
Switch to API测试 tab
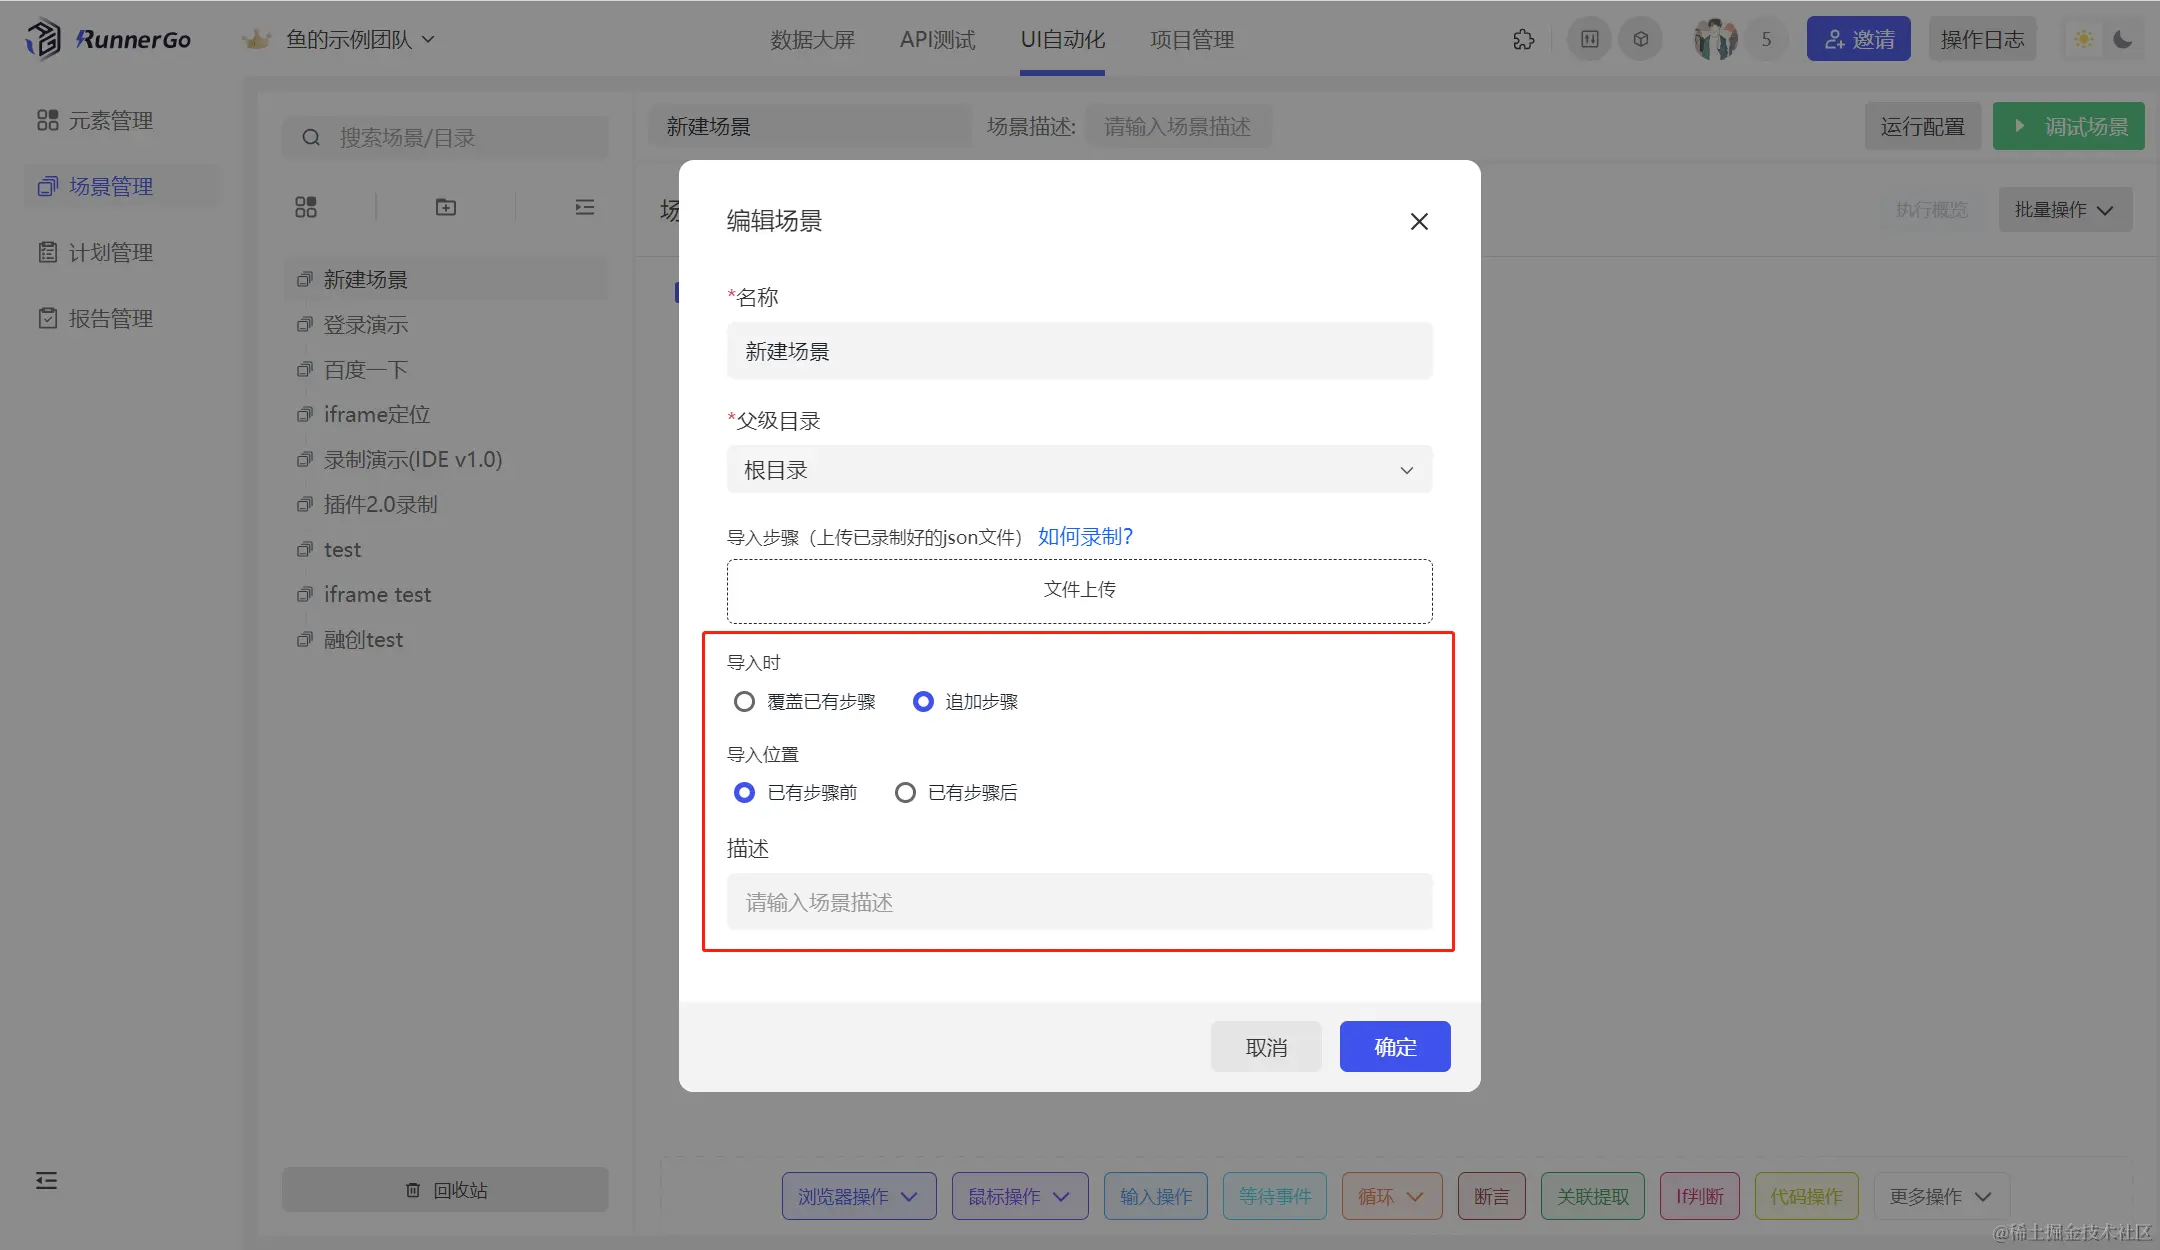[937, 40]
